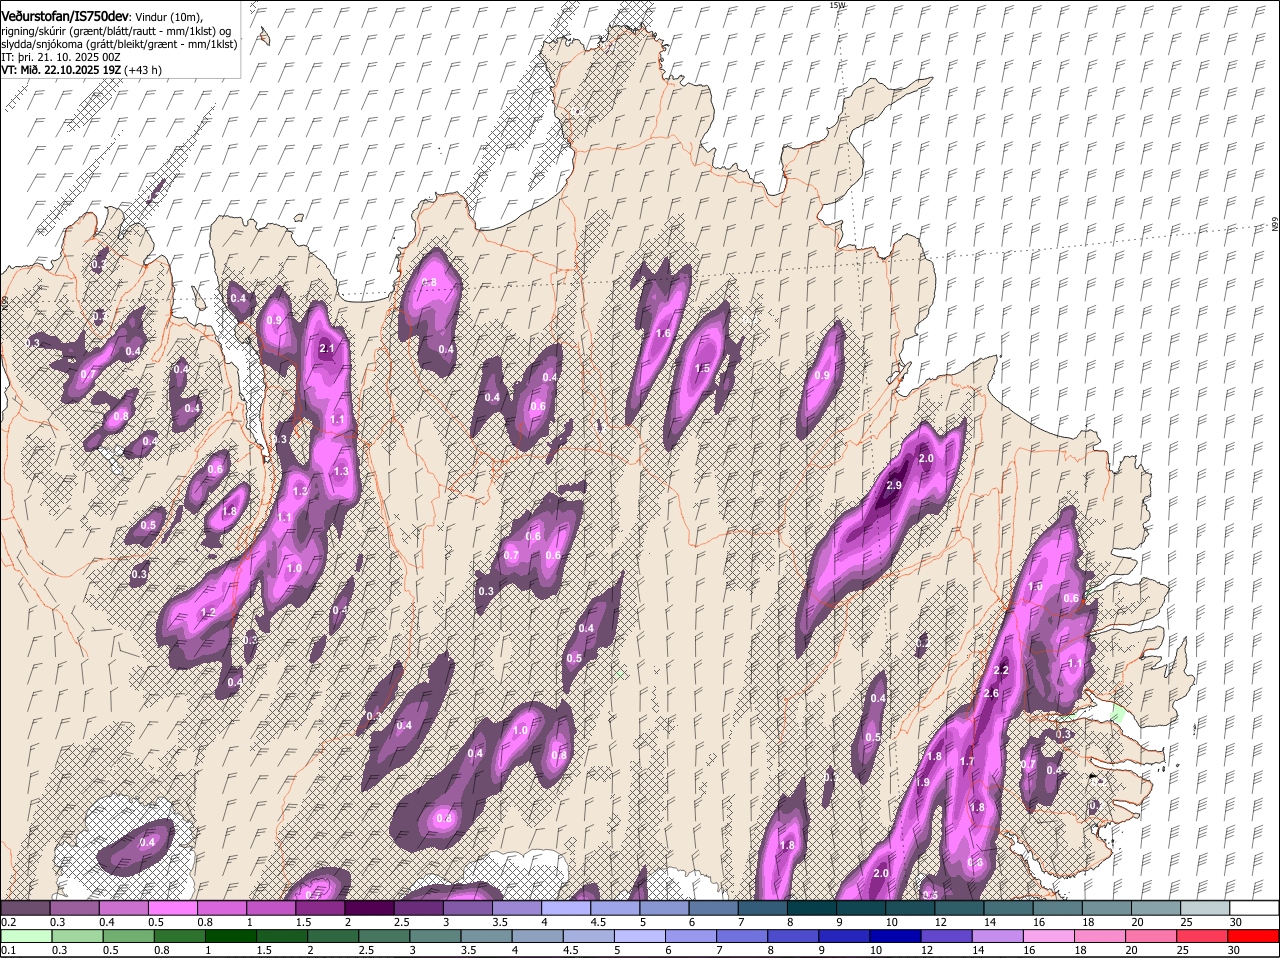The width and height of the screenshot is (1280, 958).
Task: Click the 2.1 precipitation value on the map
Action: coord(327,349)
